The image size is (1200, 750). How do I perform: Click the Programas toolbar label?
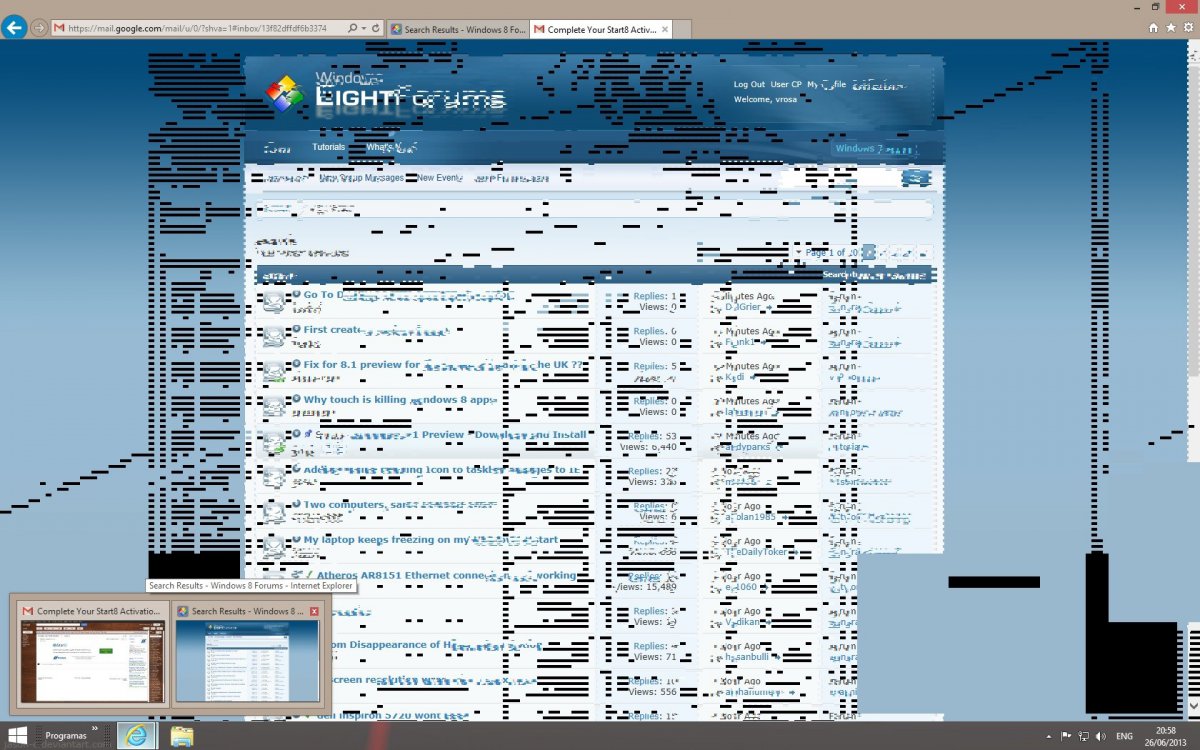coord(67,736)
